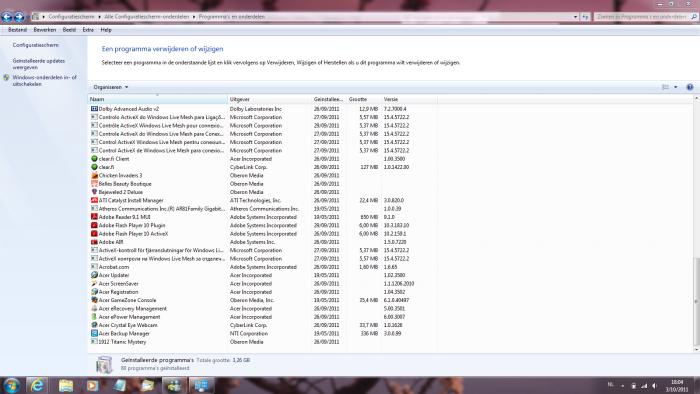Select the Acrobat.com program row
The width and height of the screenshot is (700, 394).
coord(263,267)
